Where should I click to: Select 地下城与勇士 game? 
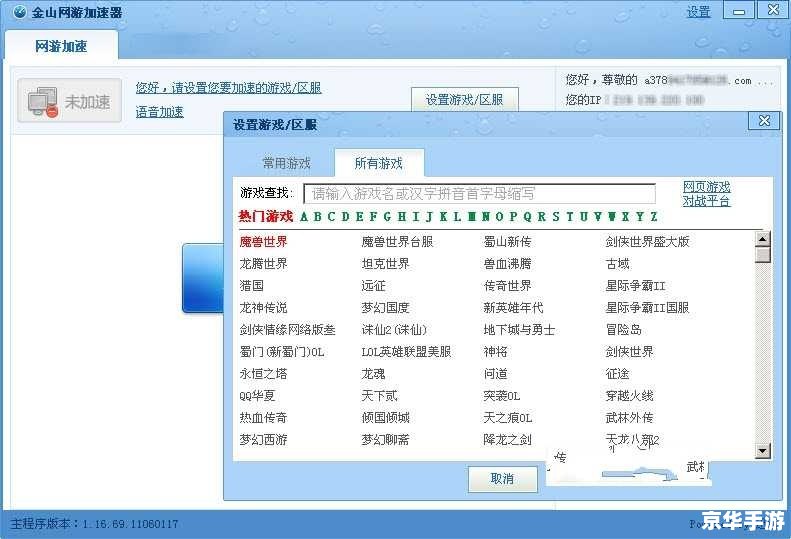519,330
